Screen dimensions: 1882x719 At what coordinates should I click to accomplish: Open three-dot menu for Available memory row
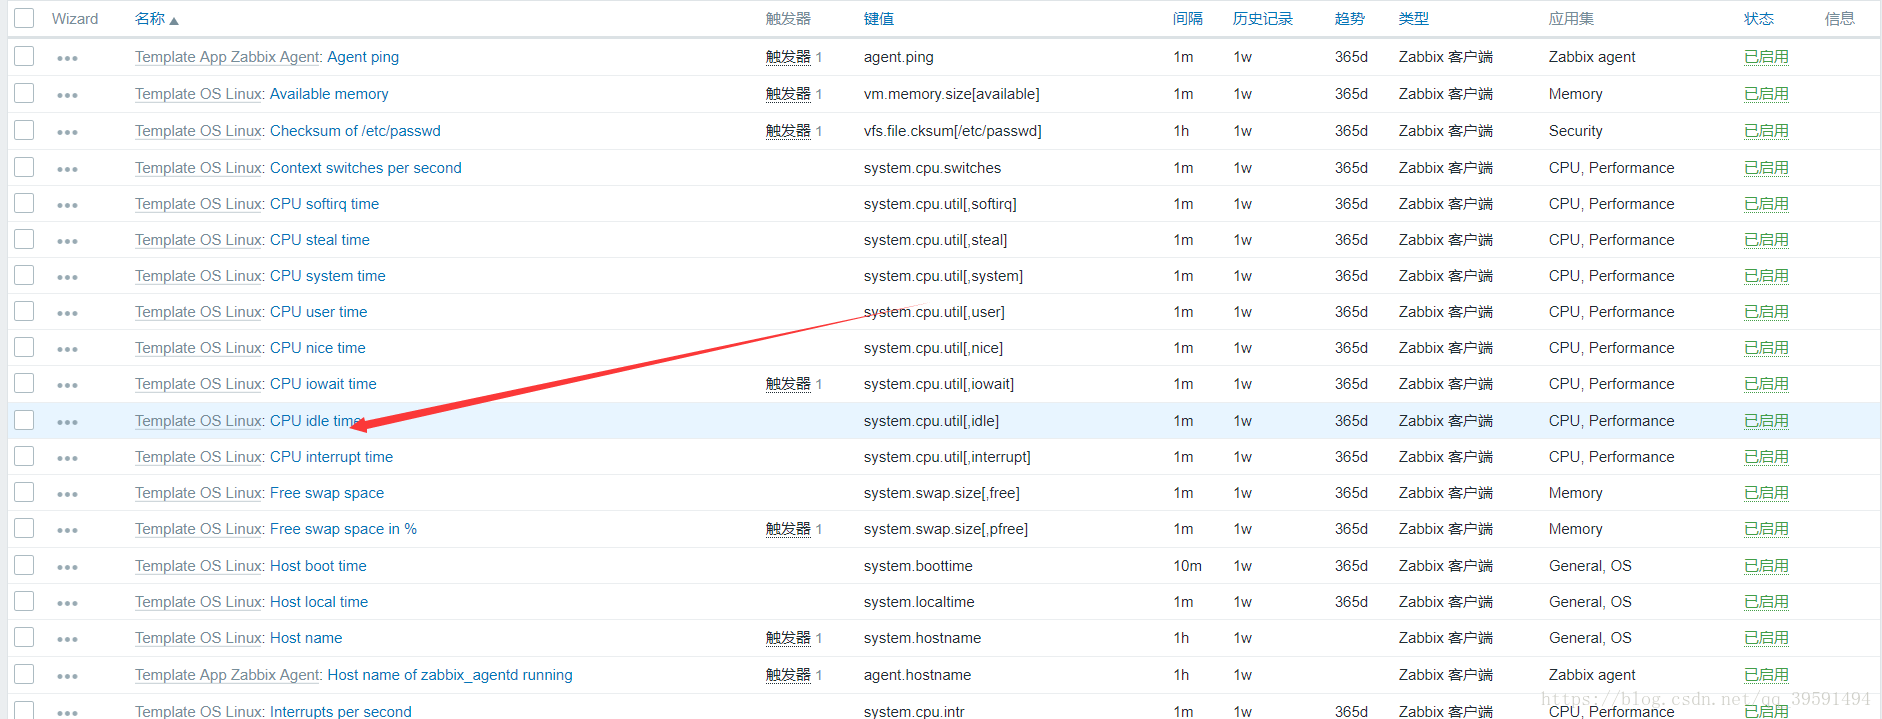(67, 95)
